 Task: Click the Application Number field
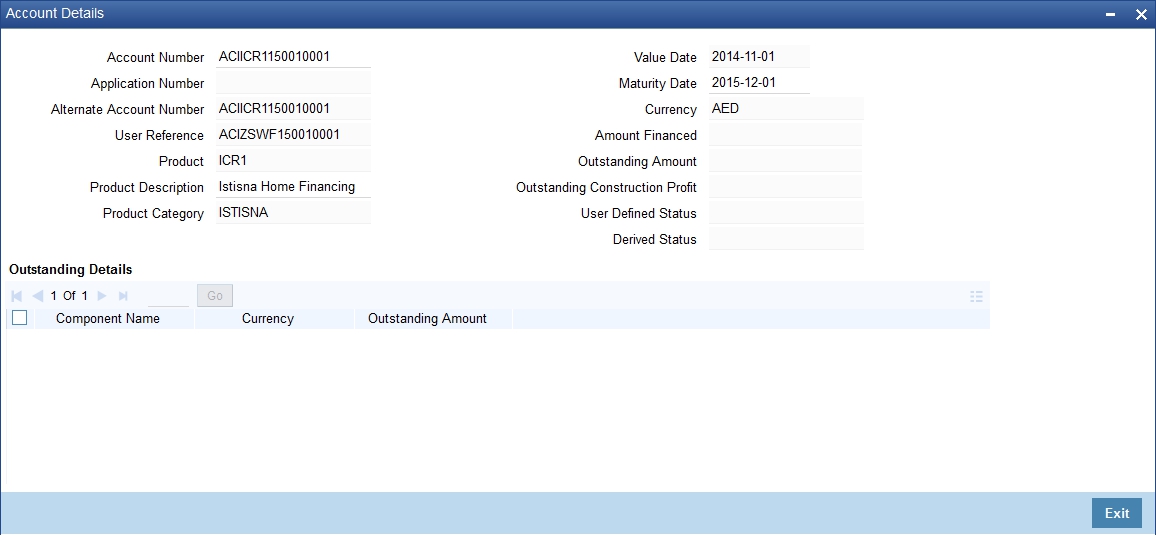tap(293, 83)
